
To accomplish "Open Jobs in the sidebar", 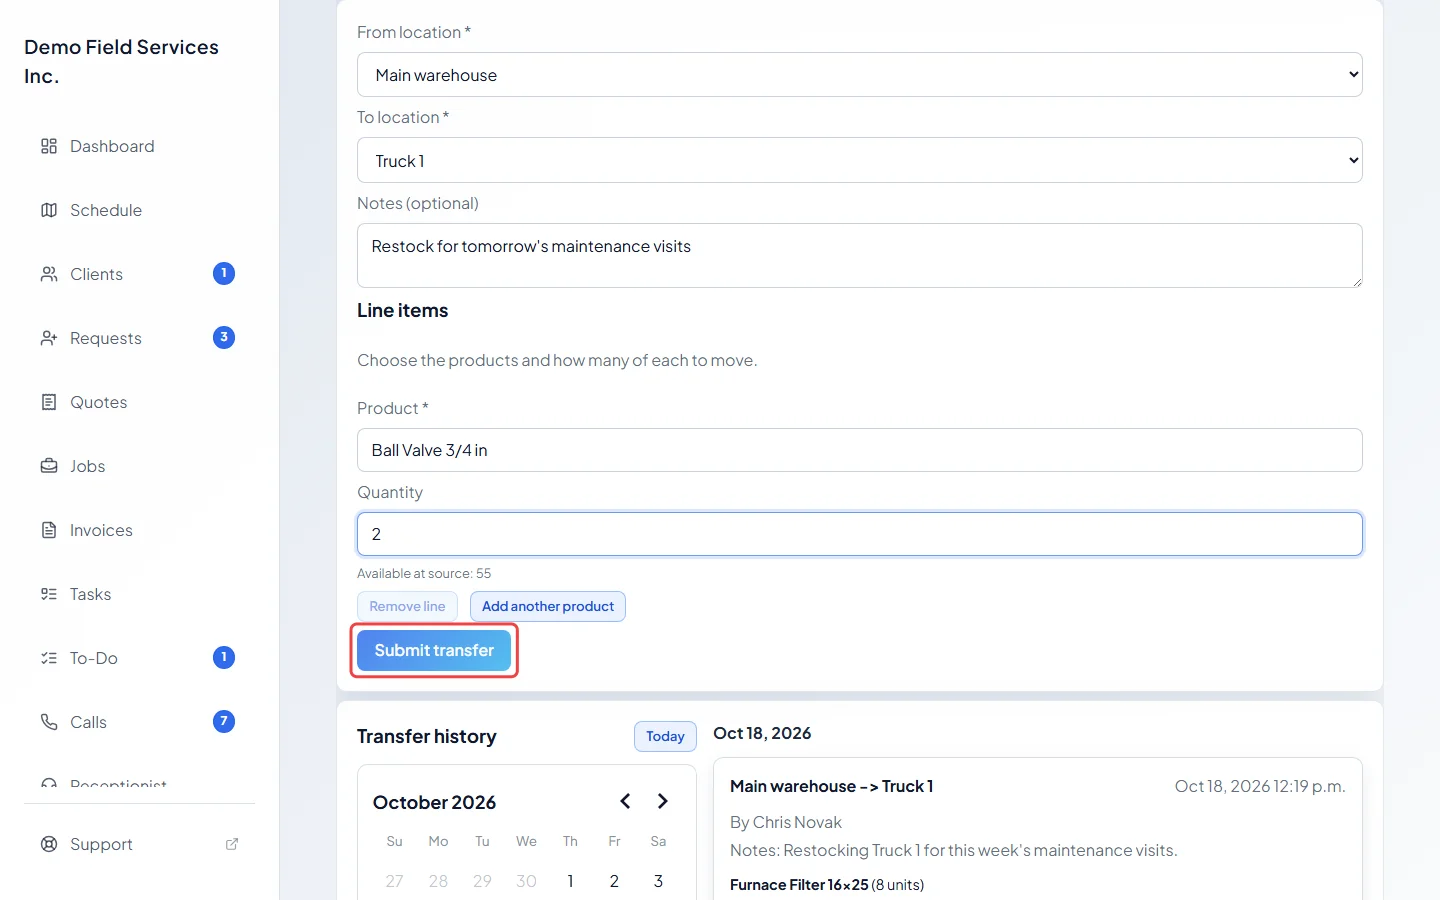I will [140, 466].
